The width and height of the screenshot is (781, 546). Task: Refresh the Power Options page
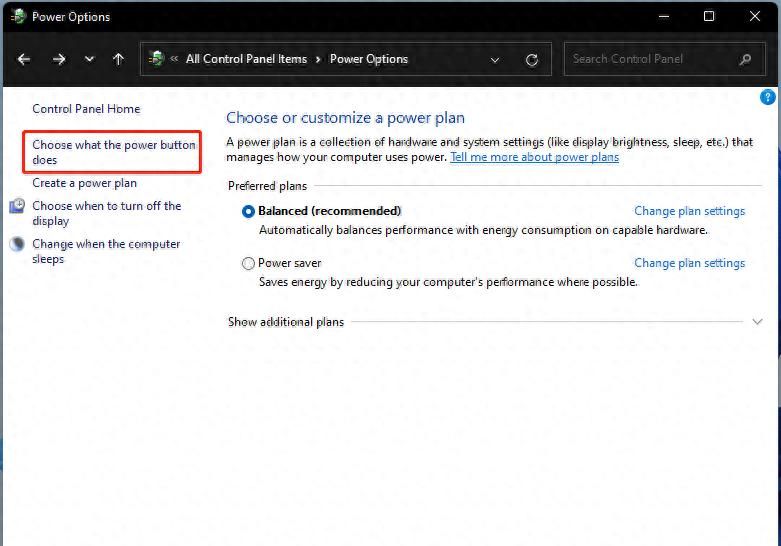[532, 59]
